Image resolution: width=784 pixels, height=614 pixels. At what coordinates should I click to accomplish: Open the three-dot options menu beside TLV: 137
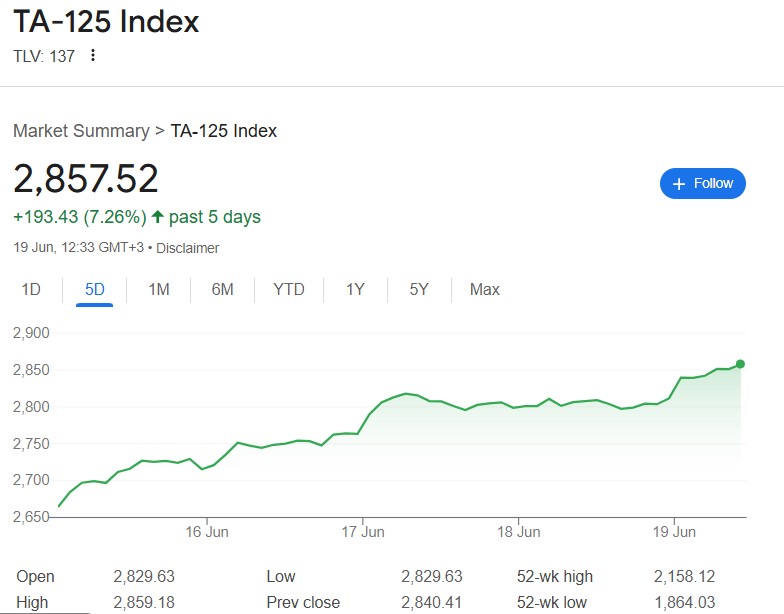[x=92, y=56]
